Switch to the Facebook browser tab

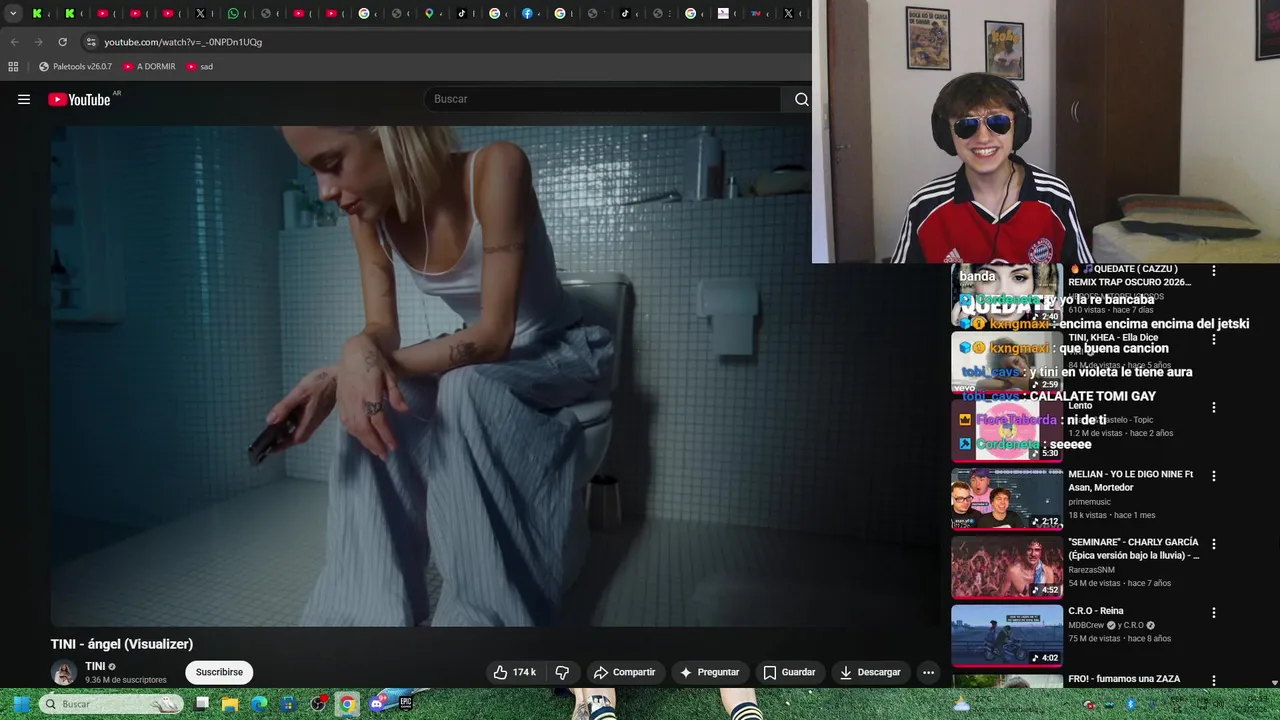tap(527, 13)
